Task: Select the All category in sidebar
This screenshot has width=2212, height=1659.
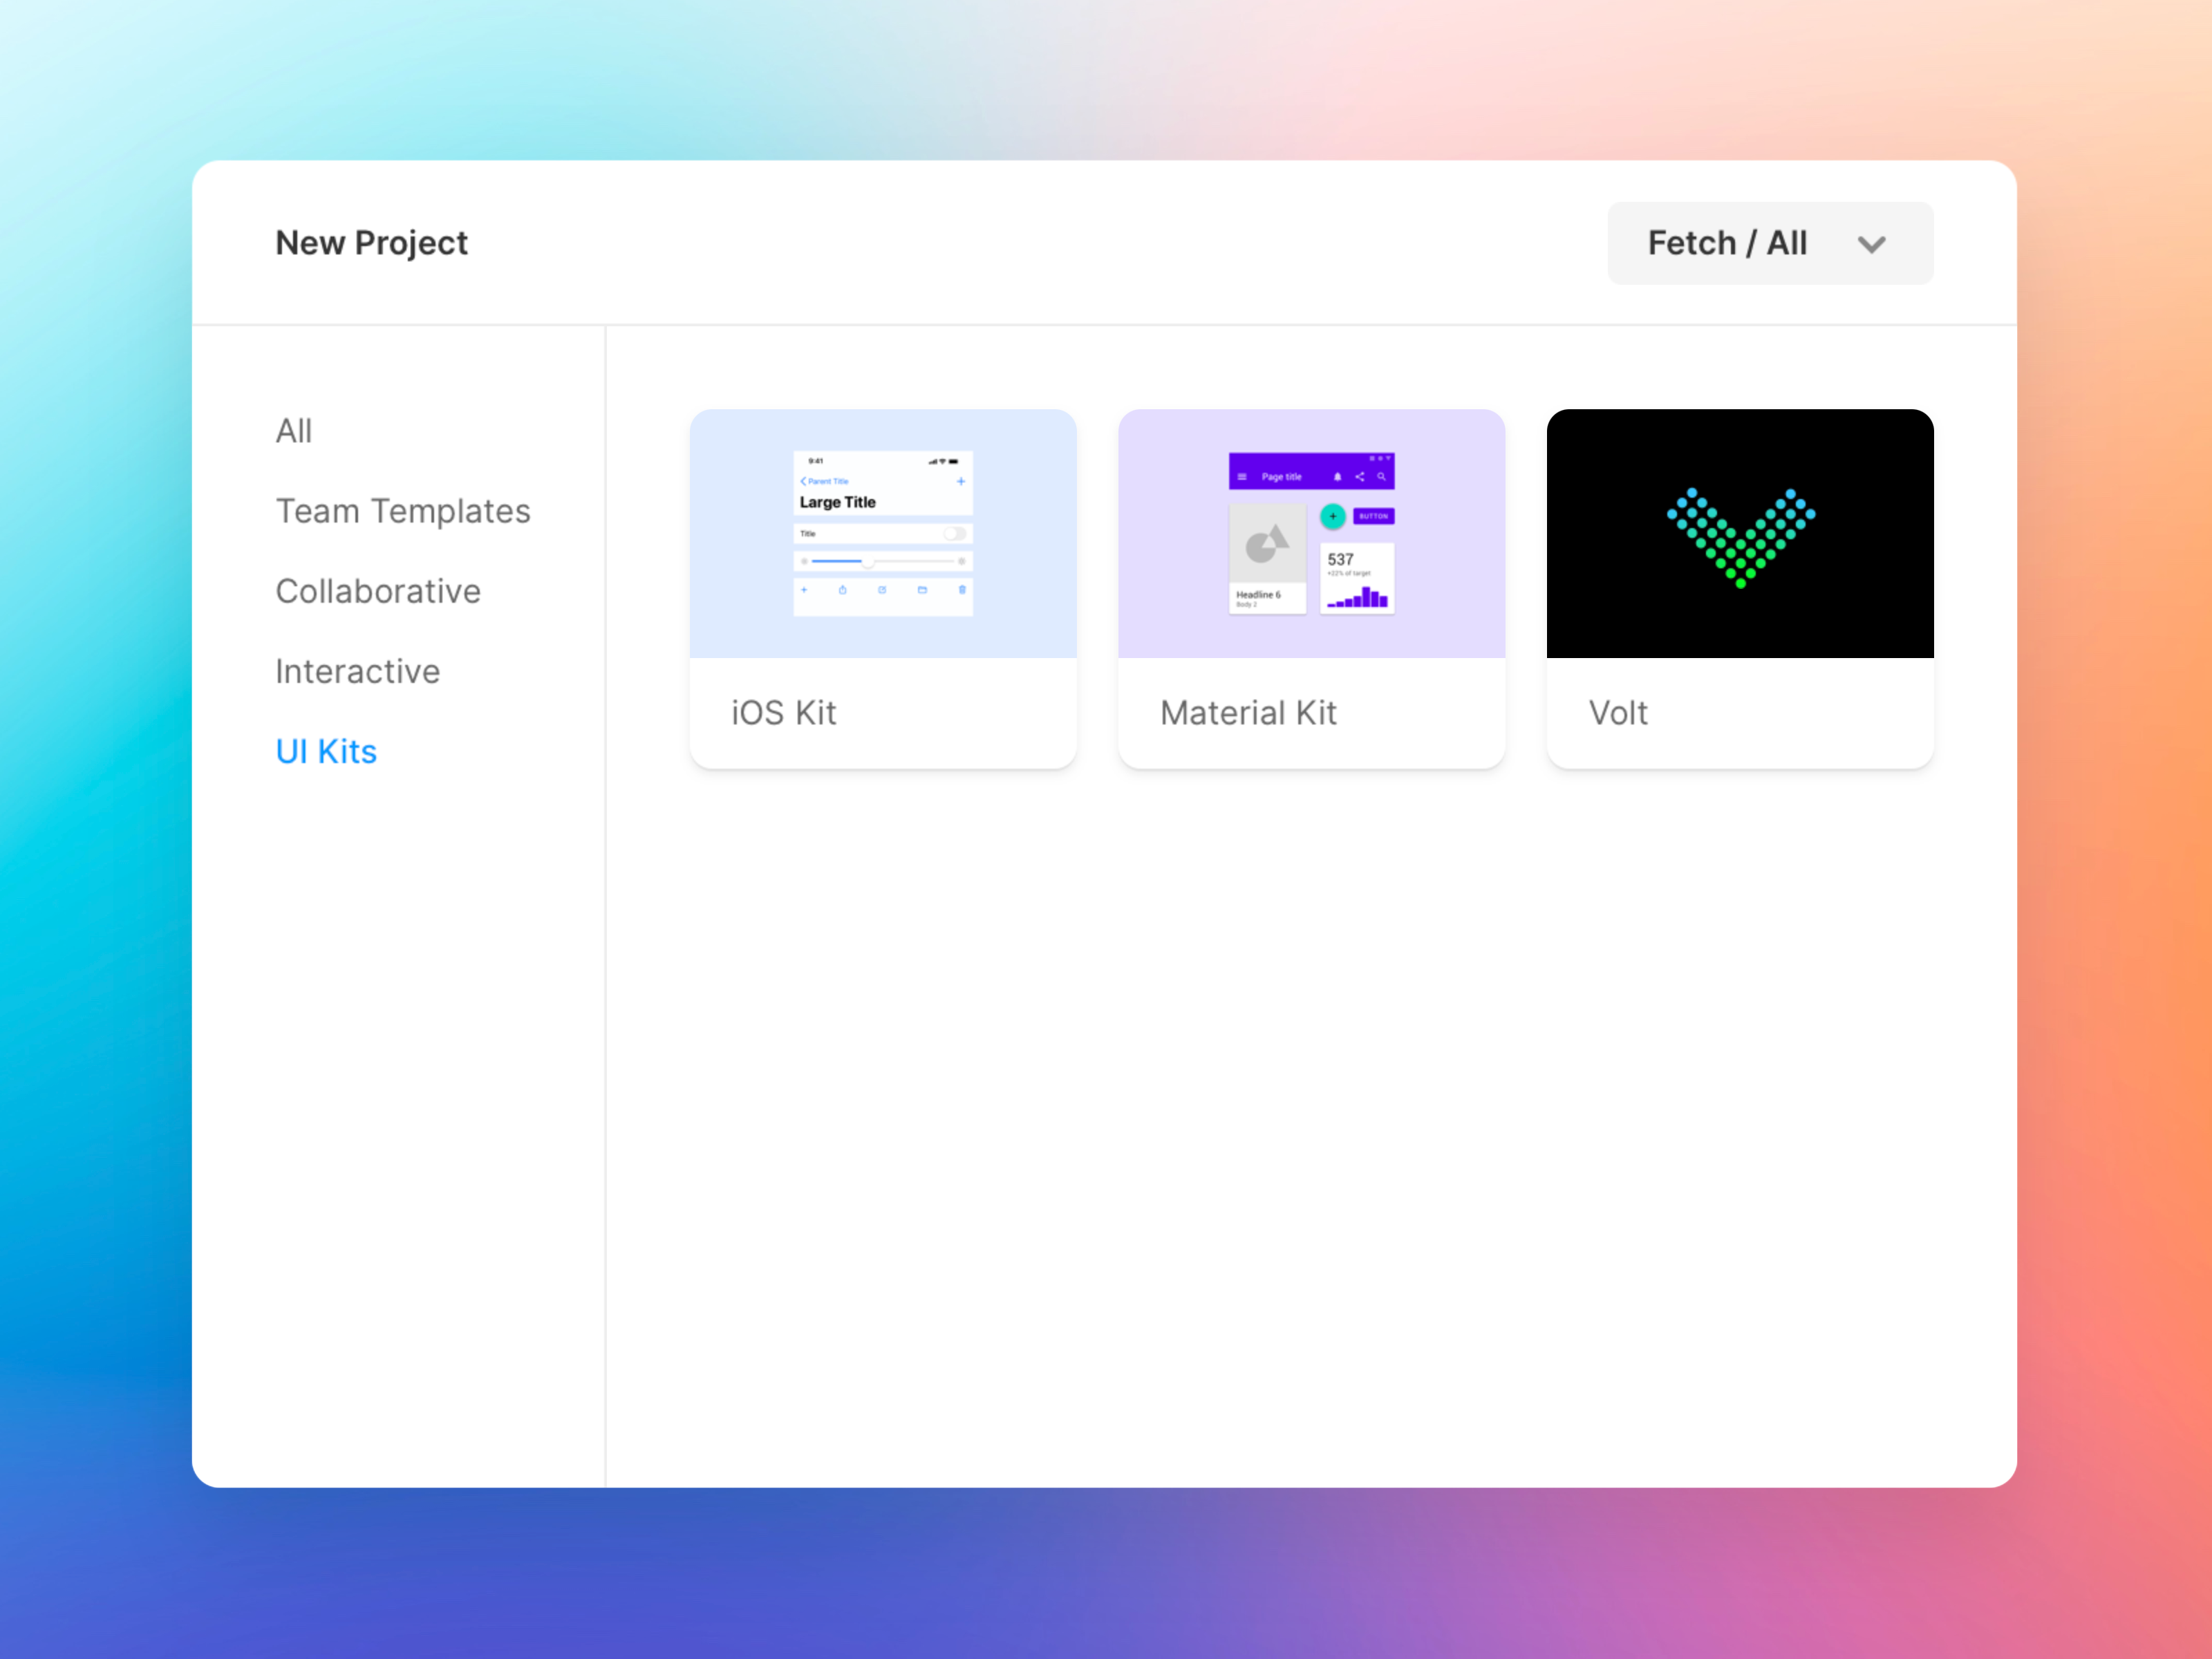Action: pyautogui.click(x=294, y=431)
